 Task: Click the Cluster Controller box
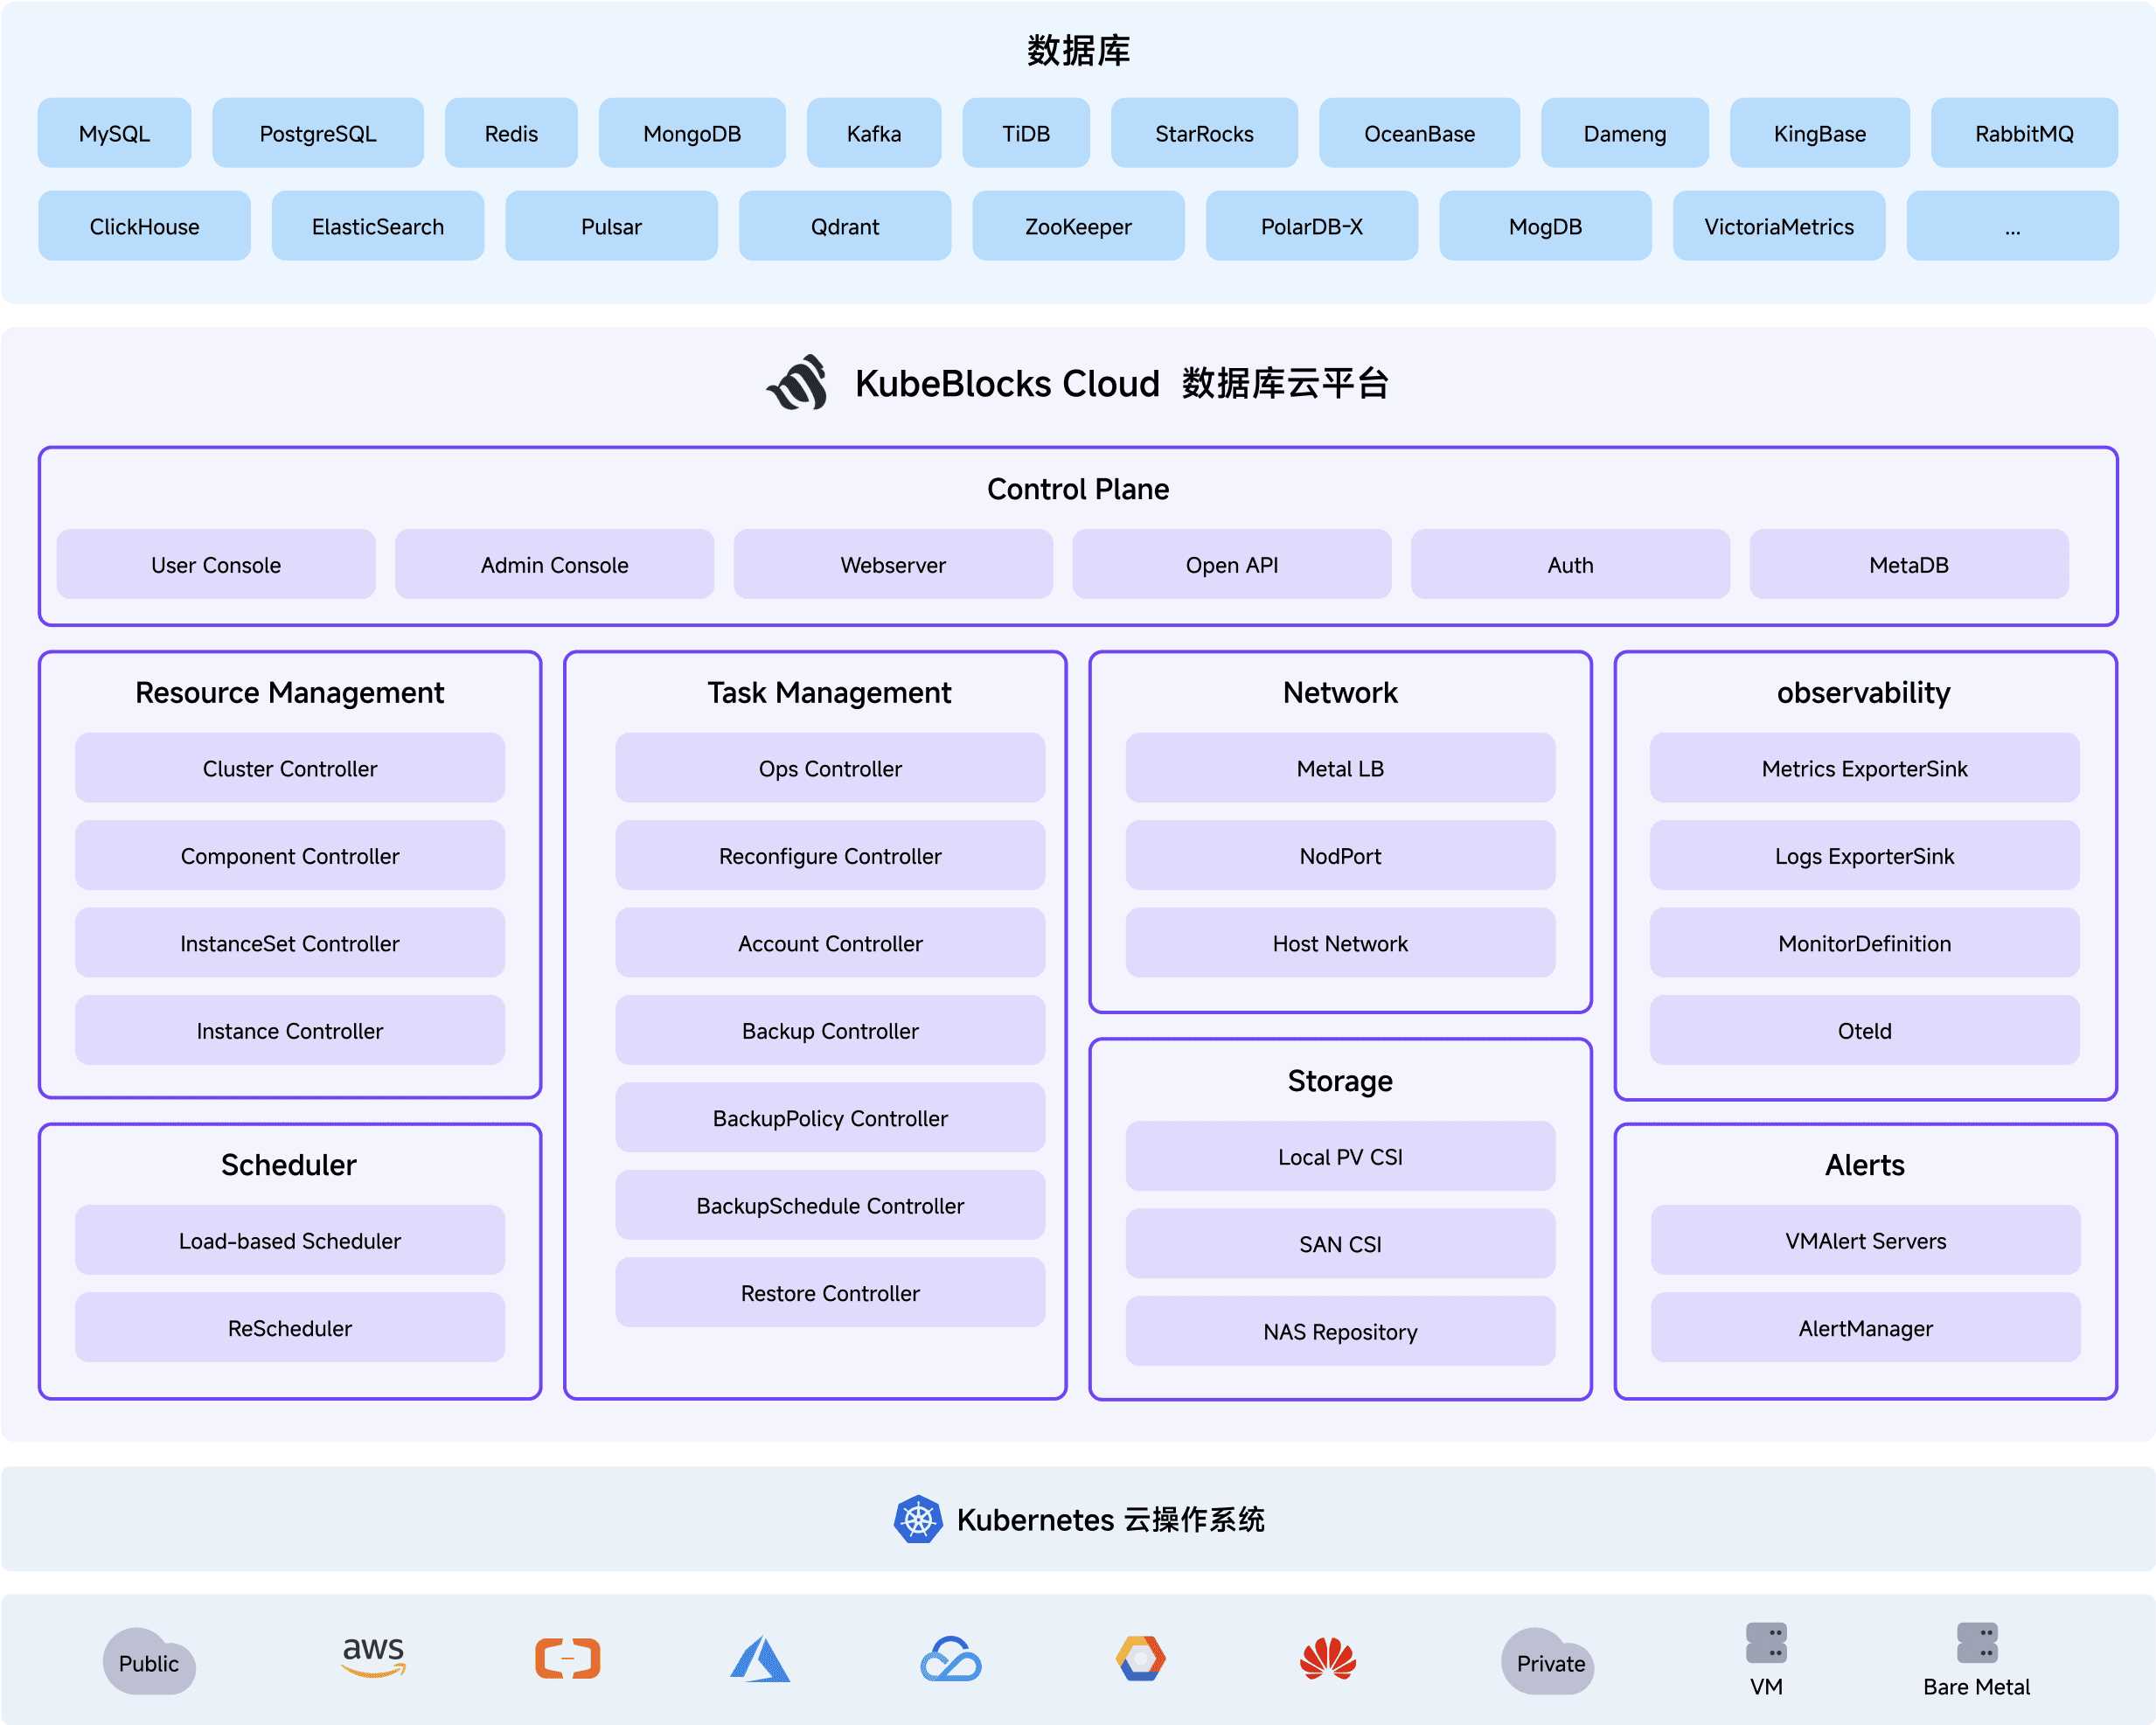tap(290, 768)
